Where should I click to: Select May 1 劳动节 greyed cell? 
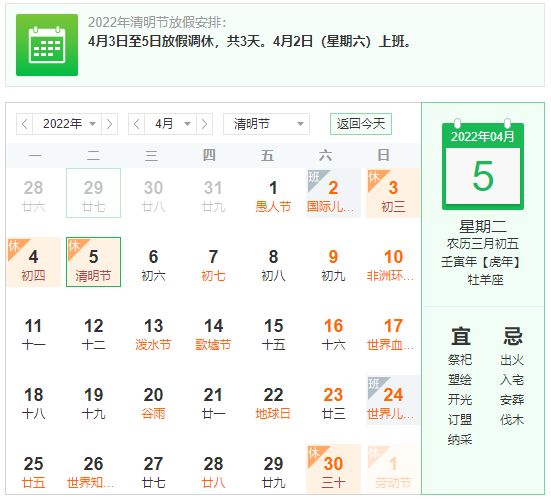(x=393, y=469)
